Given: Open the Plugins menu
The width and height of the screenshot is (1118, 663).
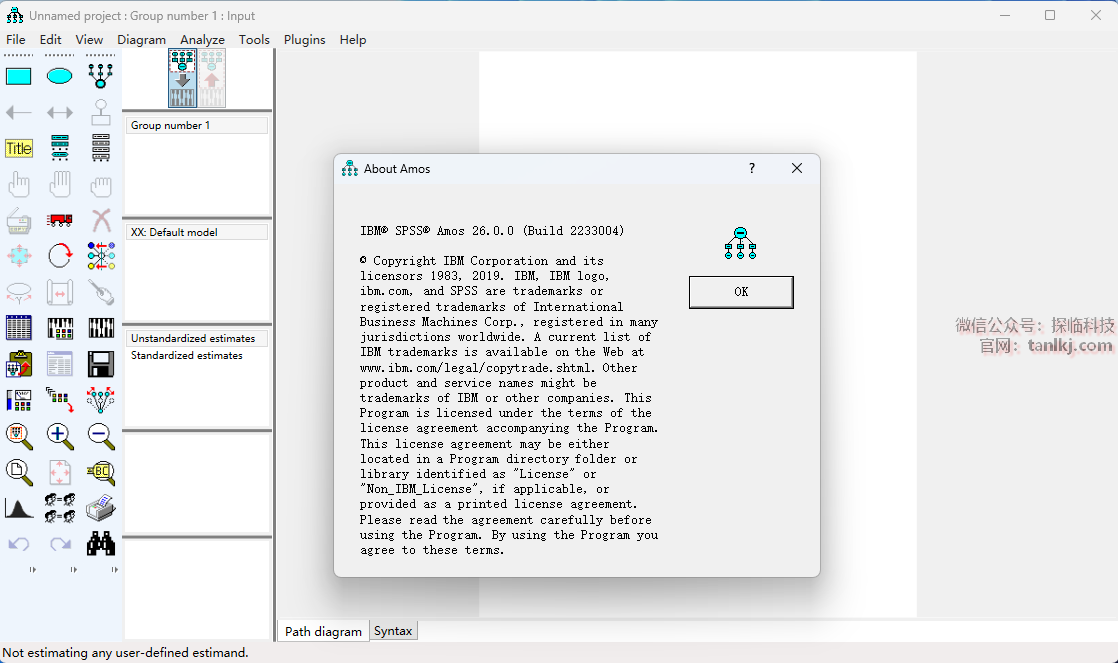Looking at the screenshot, I should click(304, 40).
